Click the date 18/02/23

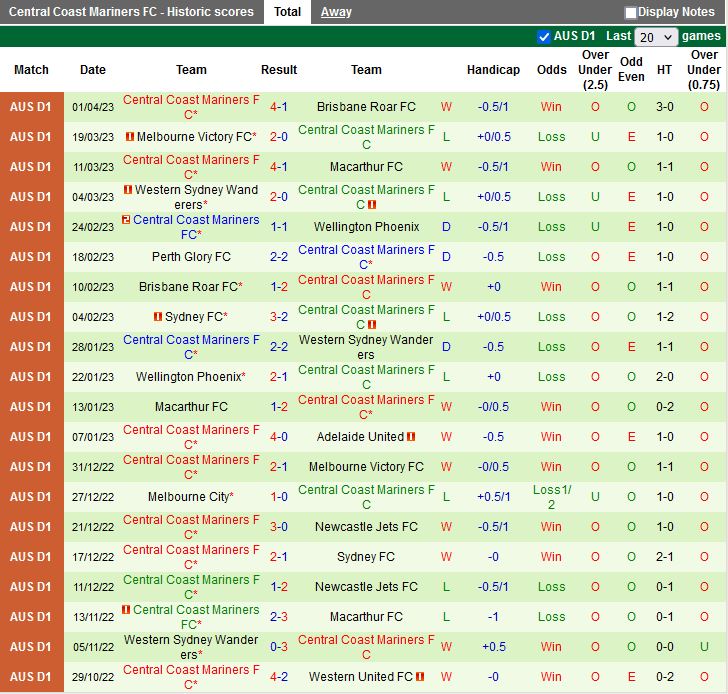click(x=93, y=257)
